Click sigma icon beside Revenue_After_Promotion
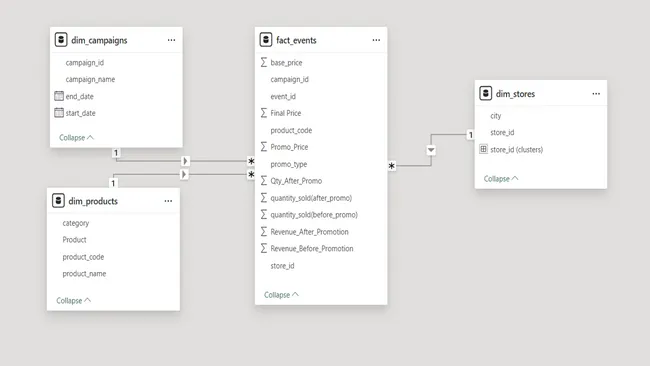Screen dimensions: 650x366 264,231
